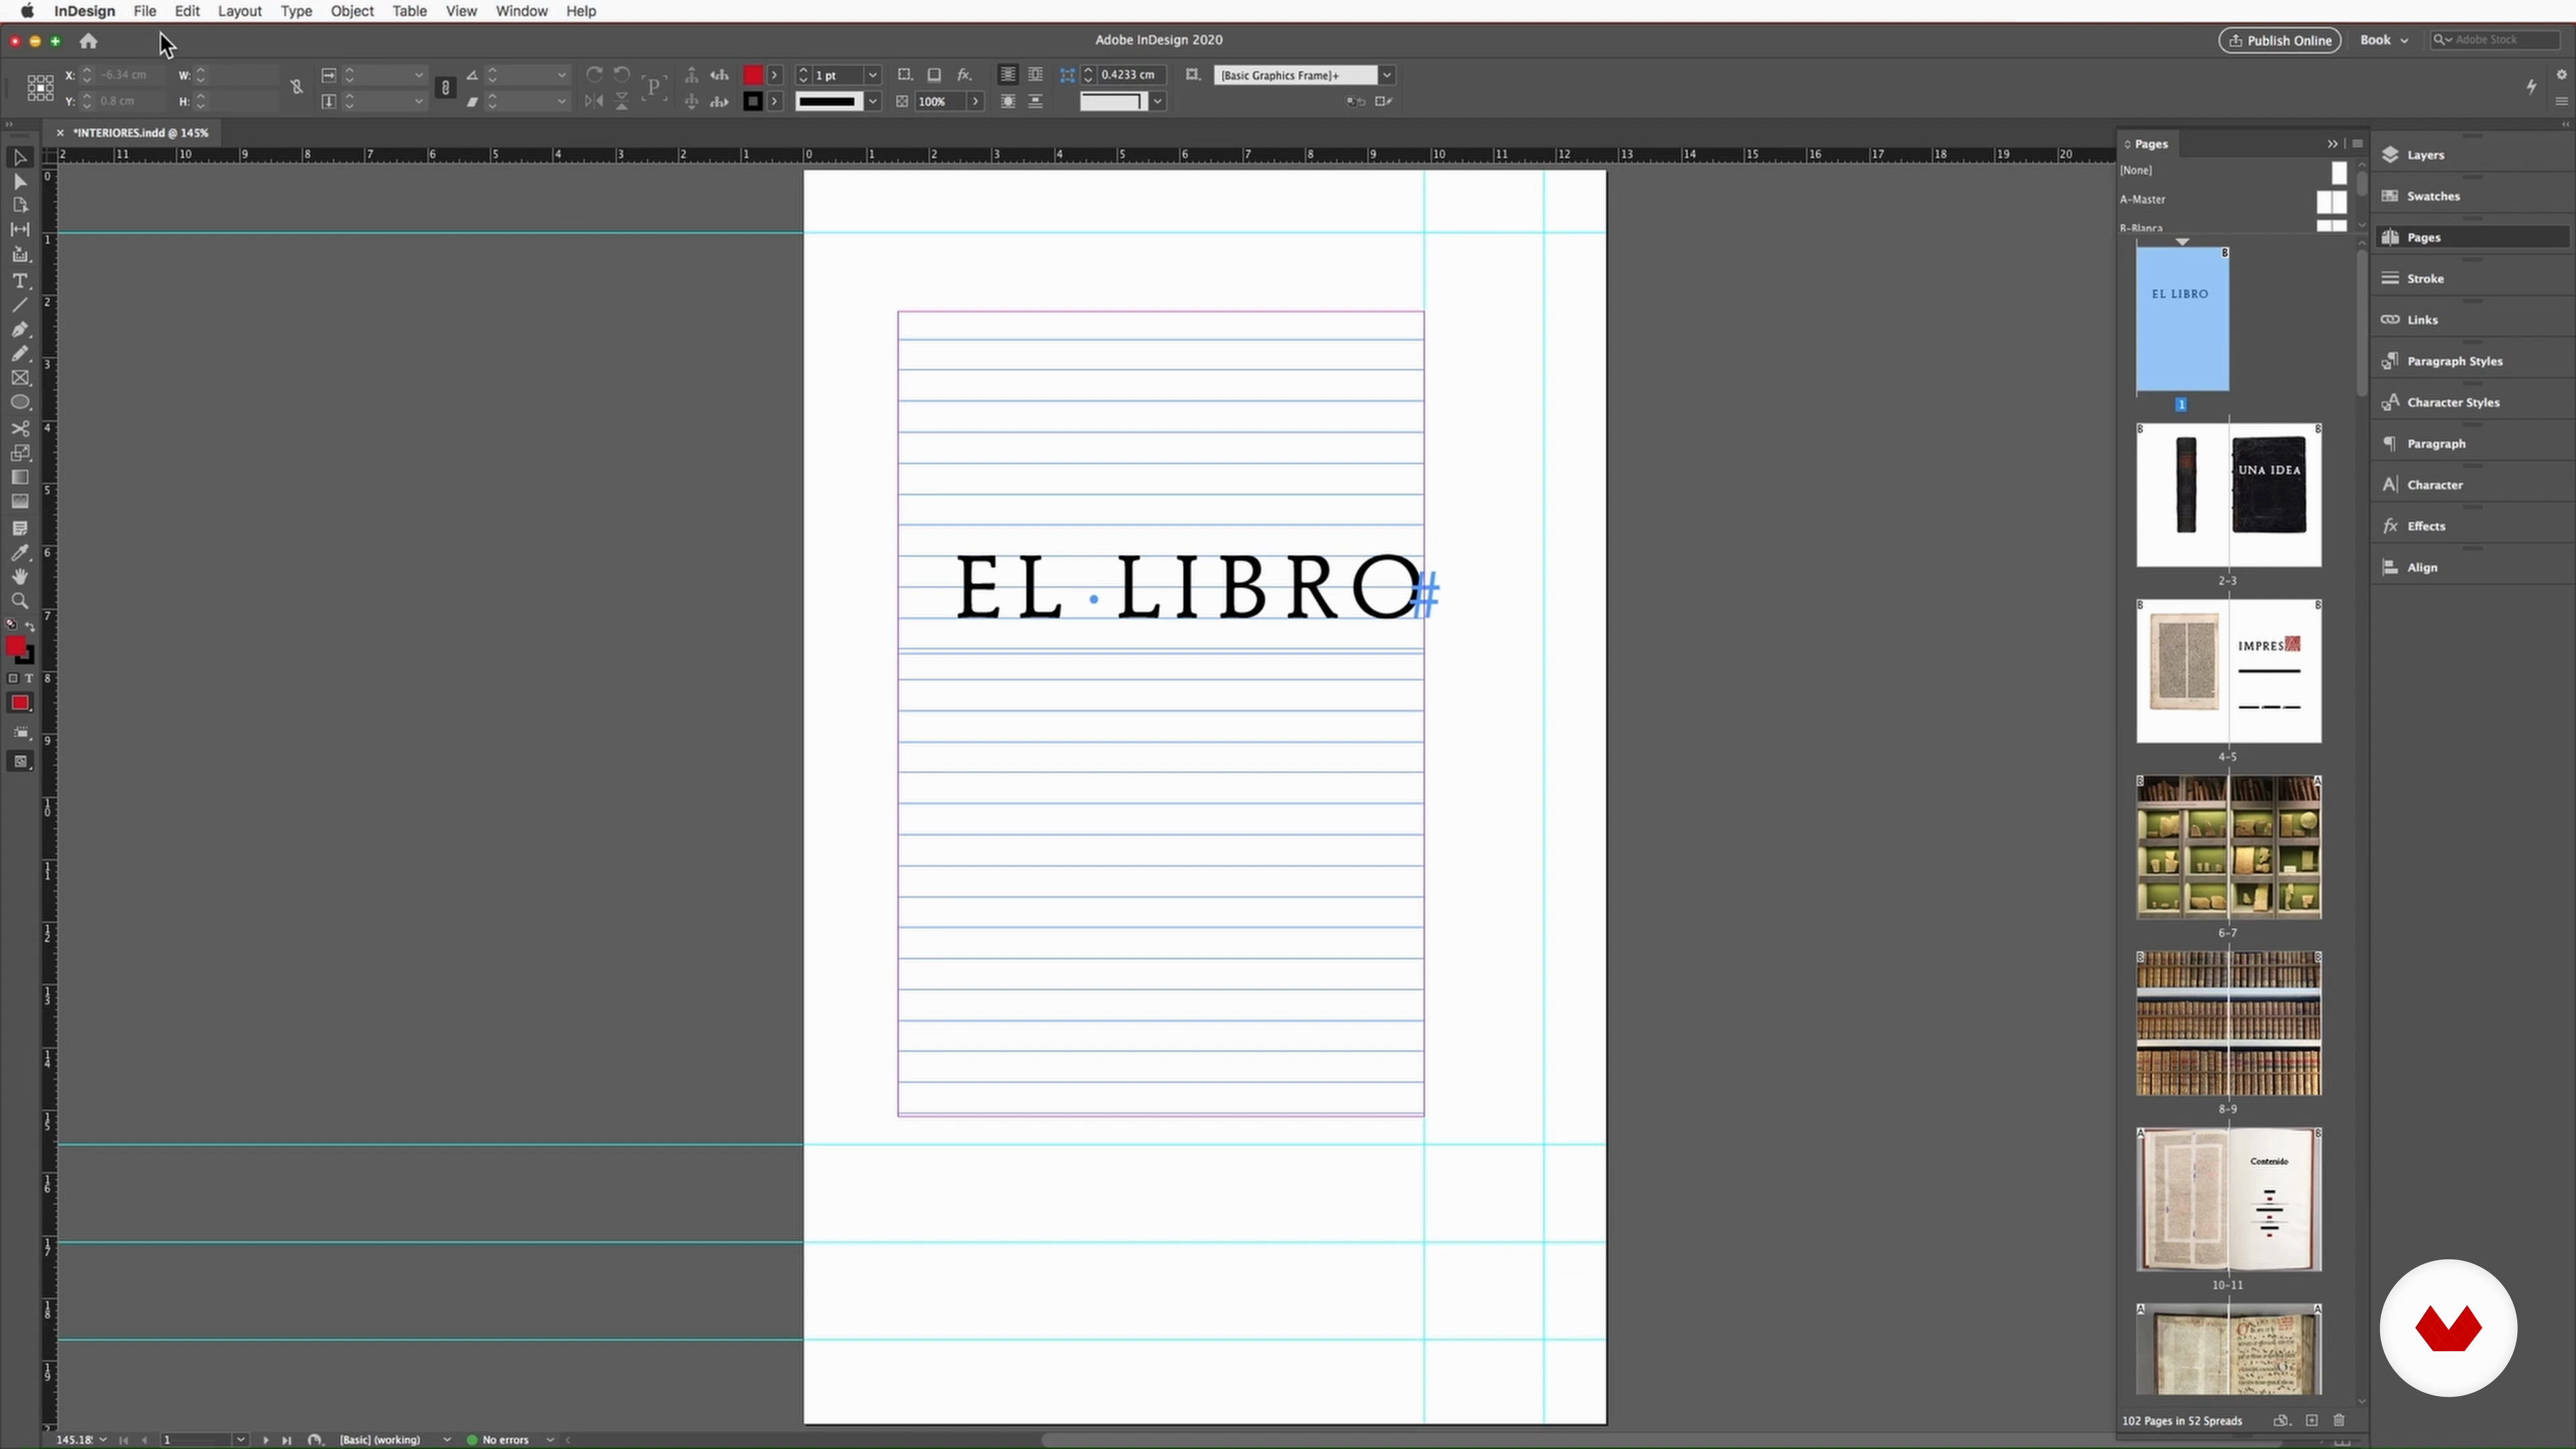2576x1449 pixels.
Task: Open the Character Styles panel
Action: [2472, 402]
